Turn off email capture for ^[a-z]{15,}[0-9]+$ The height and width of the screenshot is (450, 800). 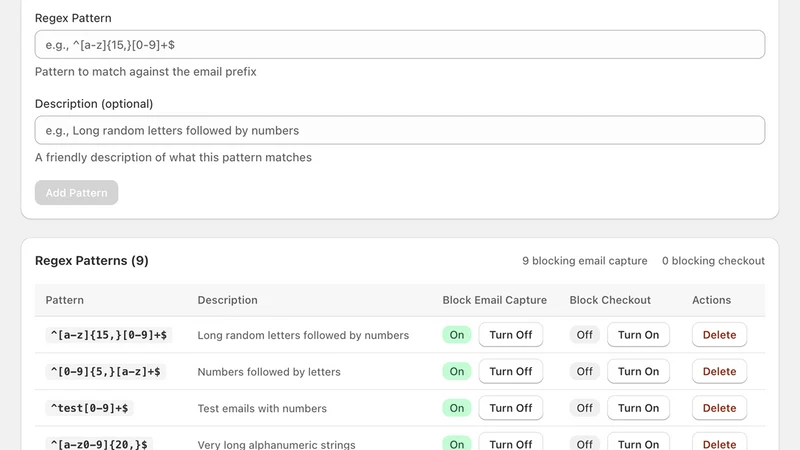click(511, 335)
